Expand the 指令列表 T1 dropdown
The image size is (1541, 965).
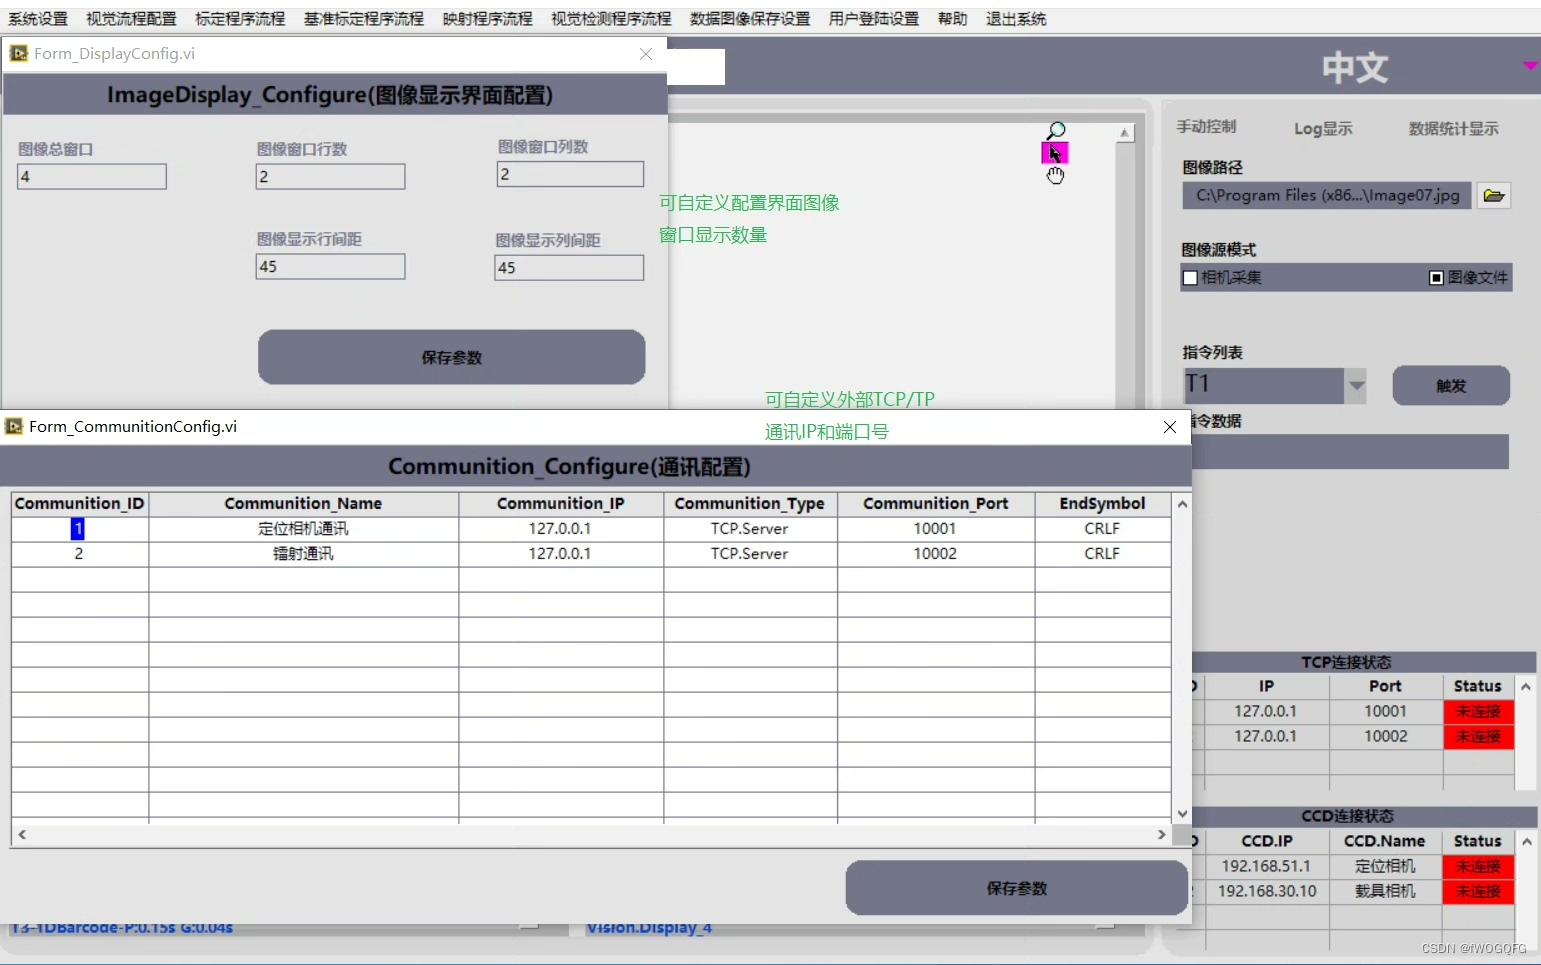(x=1356, y=385)
